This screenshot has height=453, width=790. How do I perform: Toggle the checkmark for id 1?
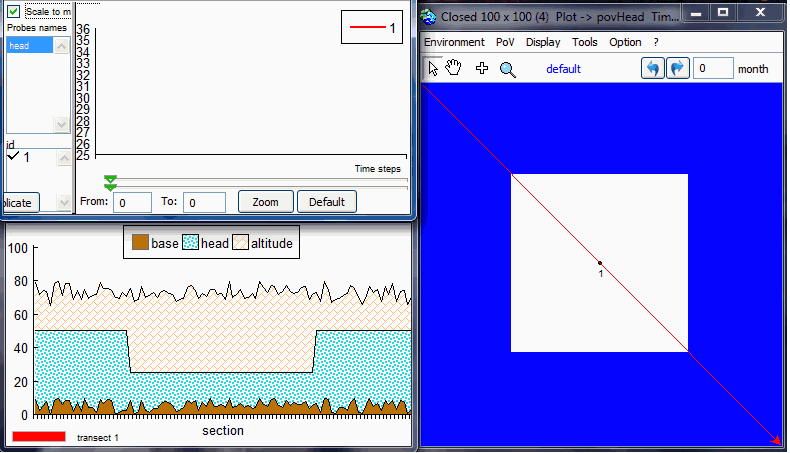point(13,157)
